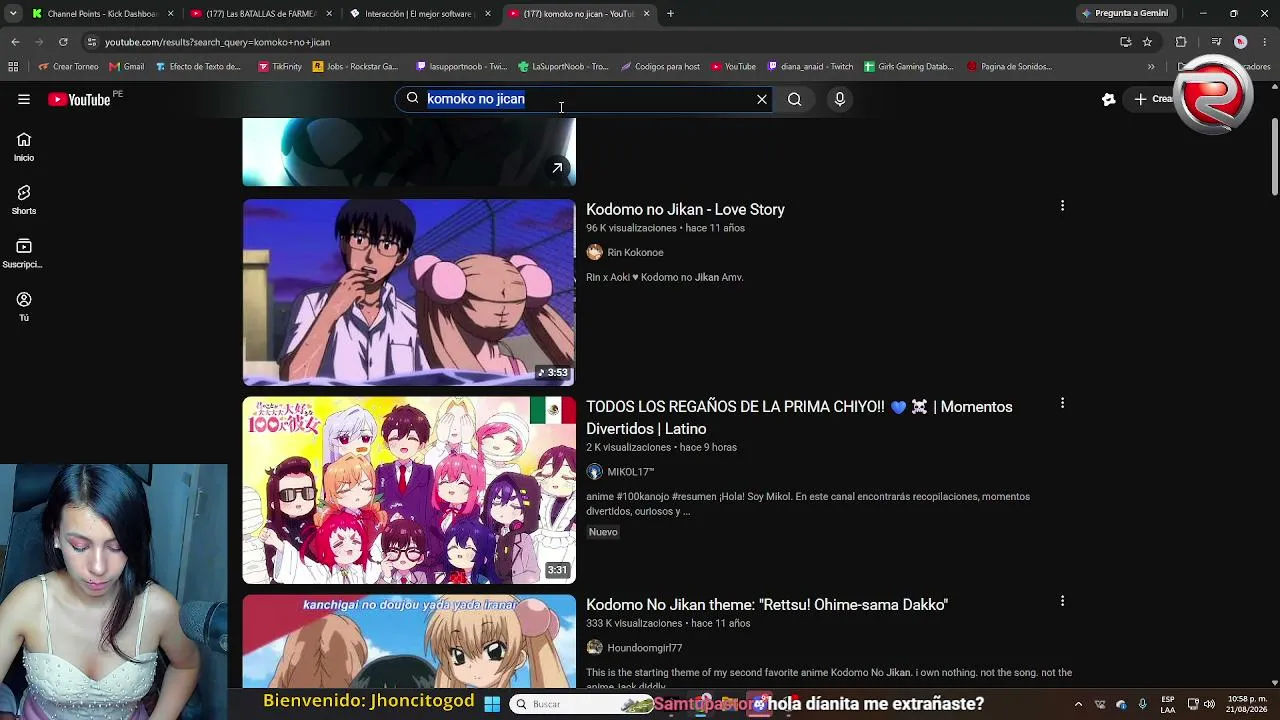Viewport: 1280px width, 720px height.
Task: Play the Kodomo no Jikan - Love Story thumbnail
Action: pyautogui.click(x=409, y=292)
